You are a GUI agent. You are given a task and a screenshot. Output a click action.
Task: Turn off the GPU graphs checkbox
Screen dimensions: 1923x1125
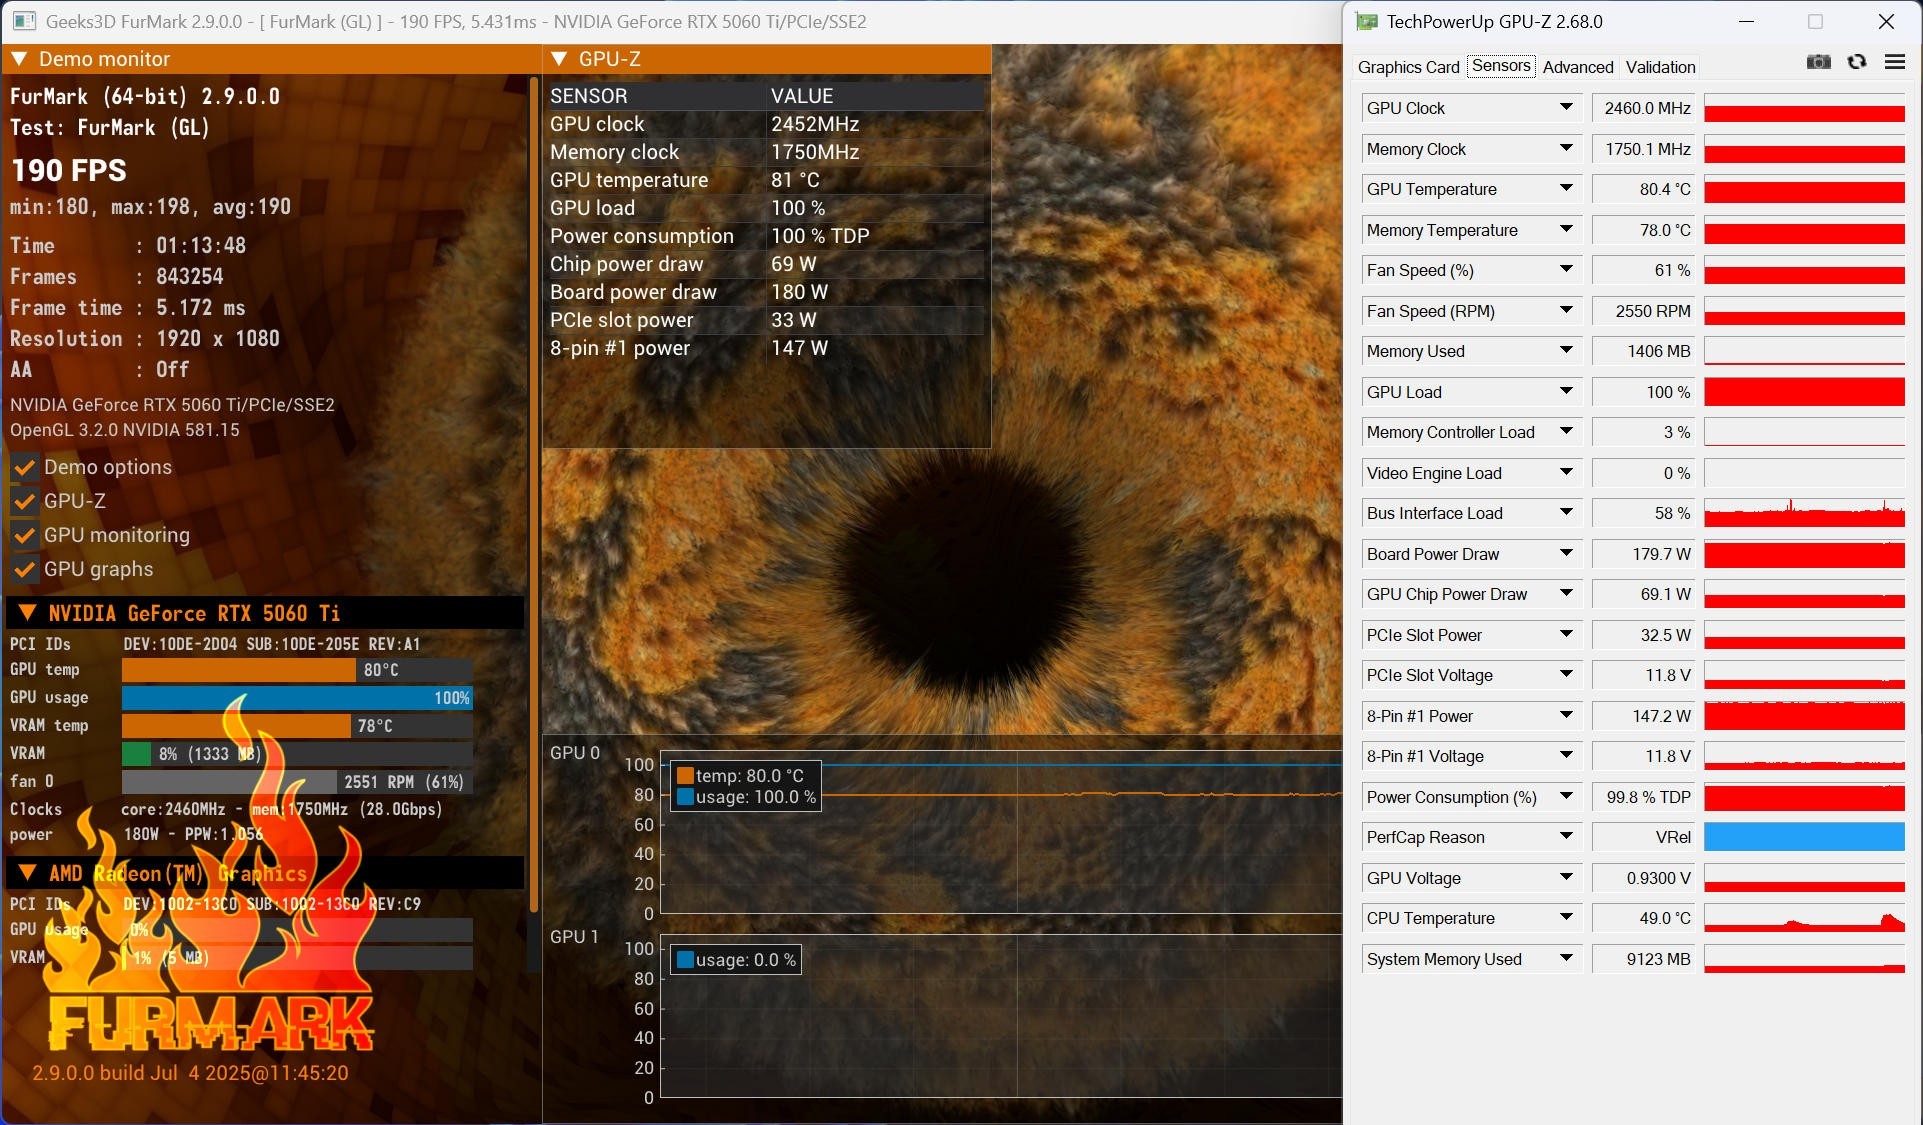pos(25,569)
